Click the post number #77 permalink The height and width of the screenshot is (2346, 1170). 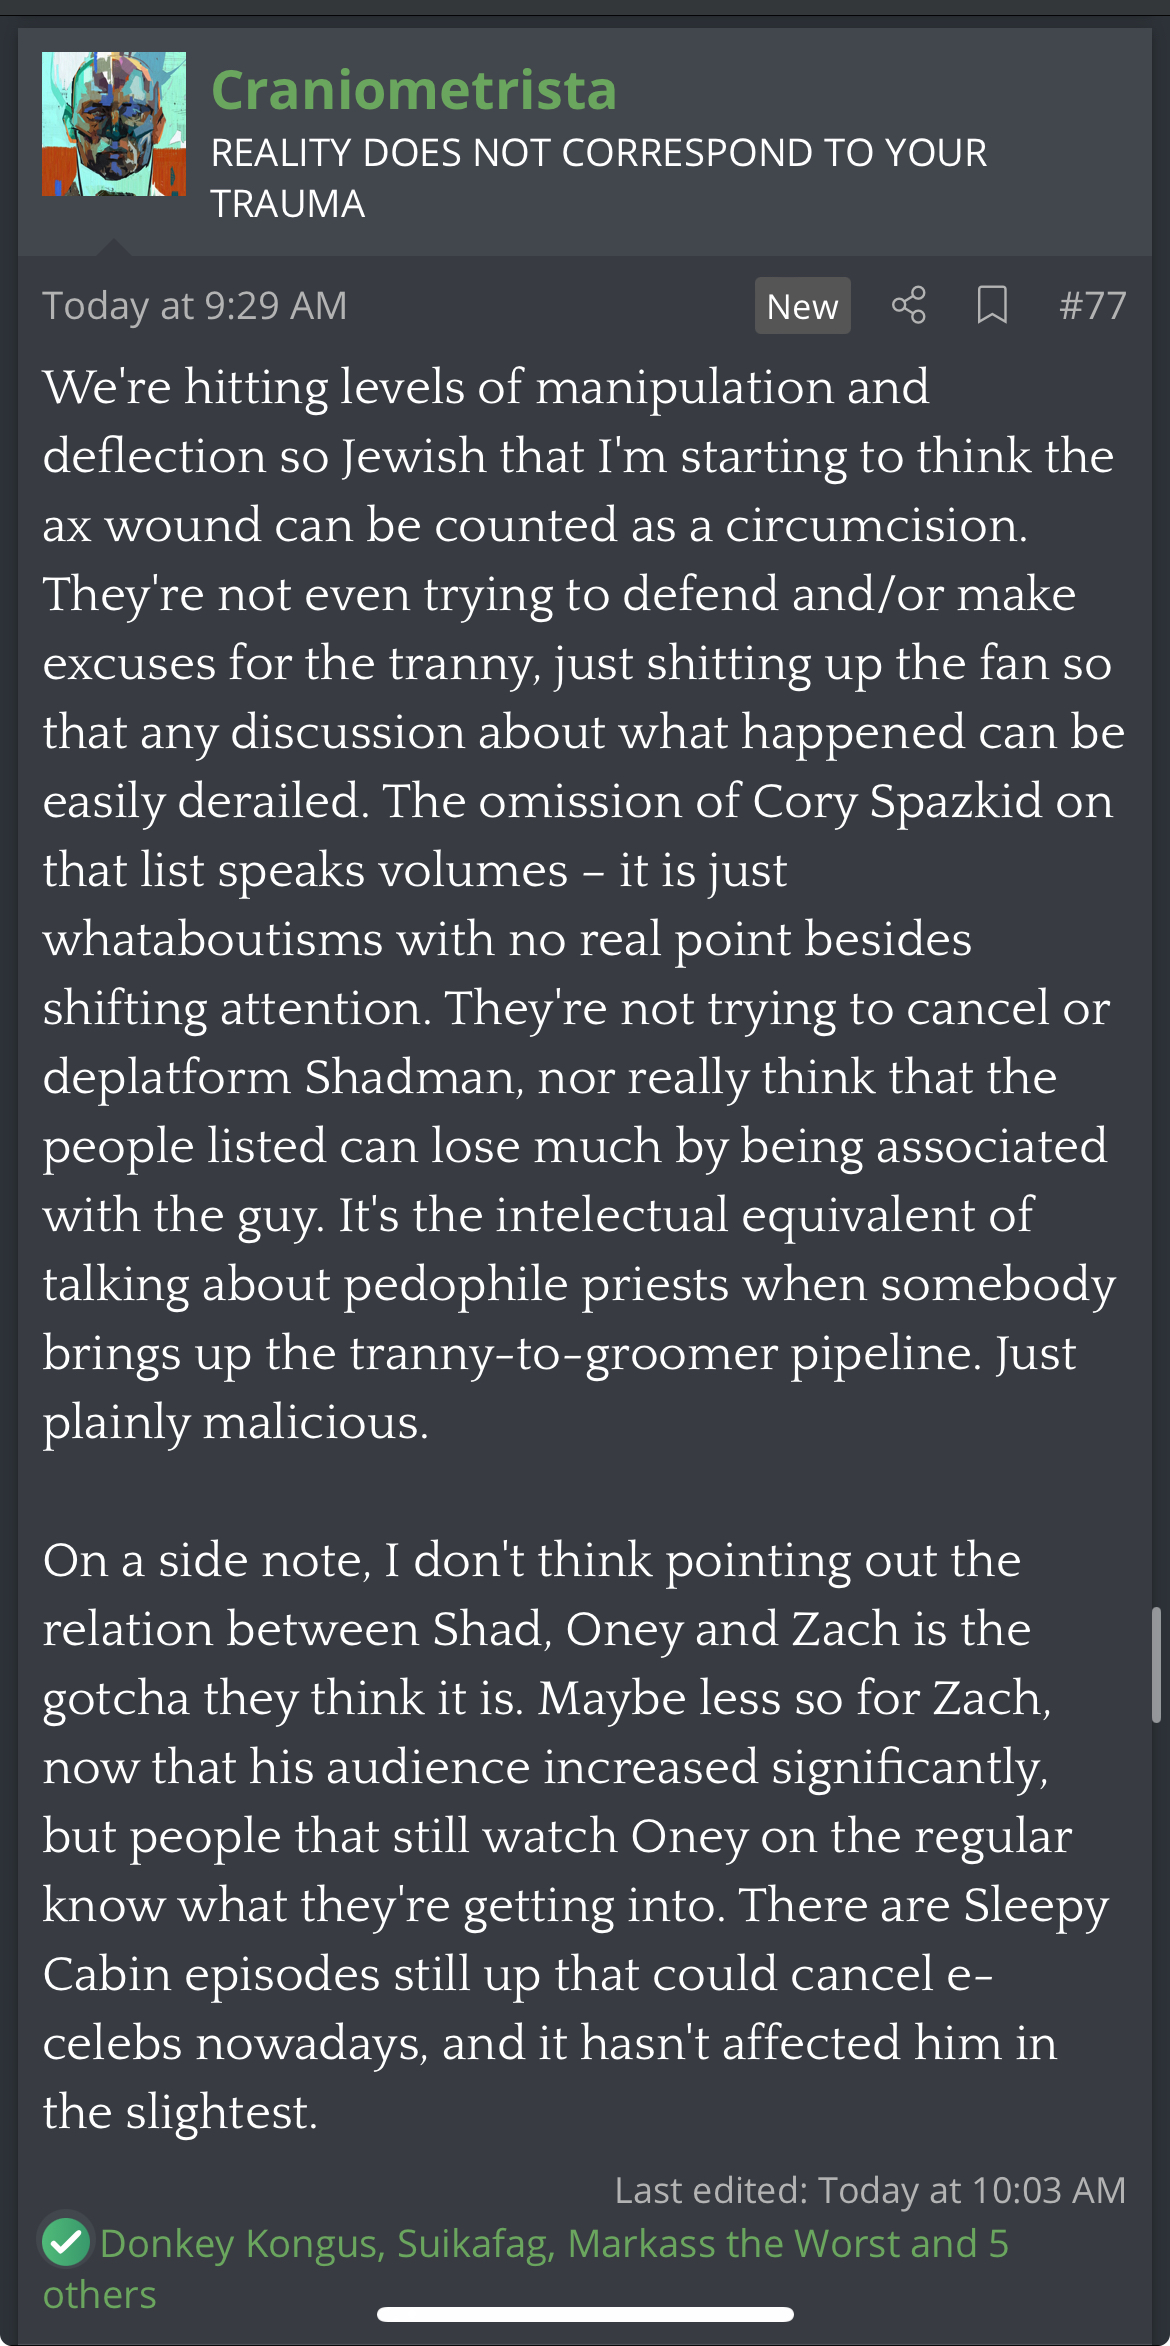(1092, 305)
